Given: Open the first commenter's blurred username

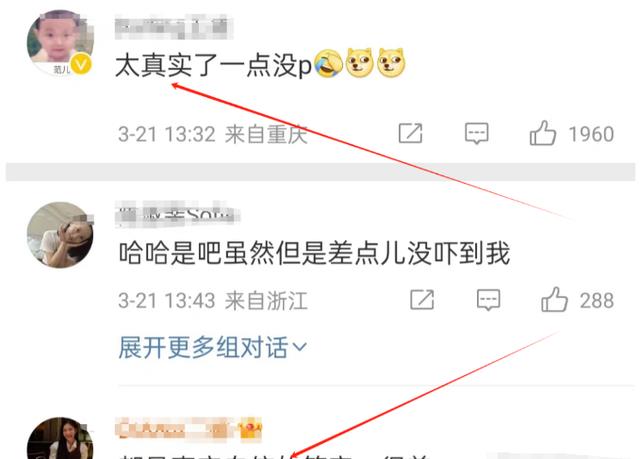Looking at the screenshot, I should pyautogui.click(x=174, y=27).
